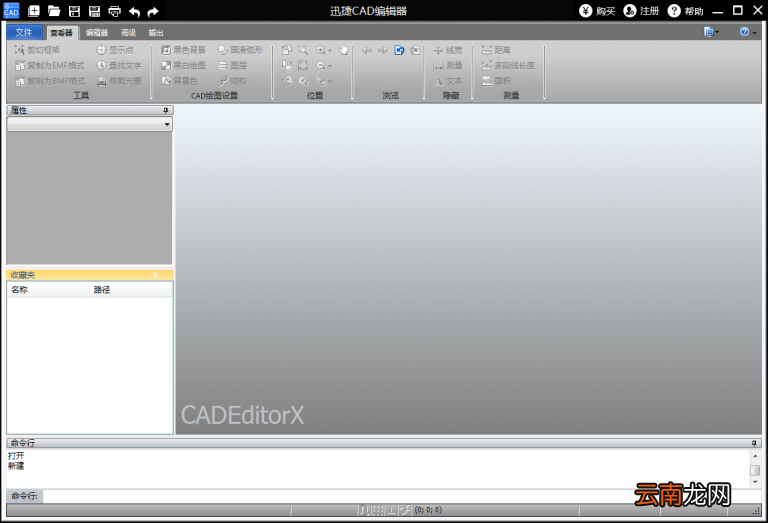Image resolution: width=768 pixels, height=523 pixels.
Task: Toggle 黑白绘图 black-white drawing mode
Action: (x=184, y=65)
